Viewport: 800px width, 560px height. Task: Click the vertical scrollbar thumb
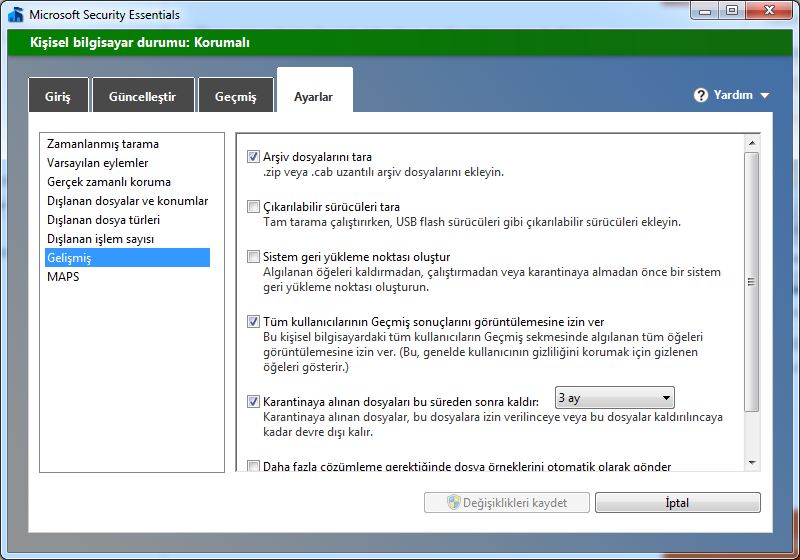pyautogui.click(x=752, y=282)
